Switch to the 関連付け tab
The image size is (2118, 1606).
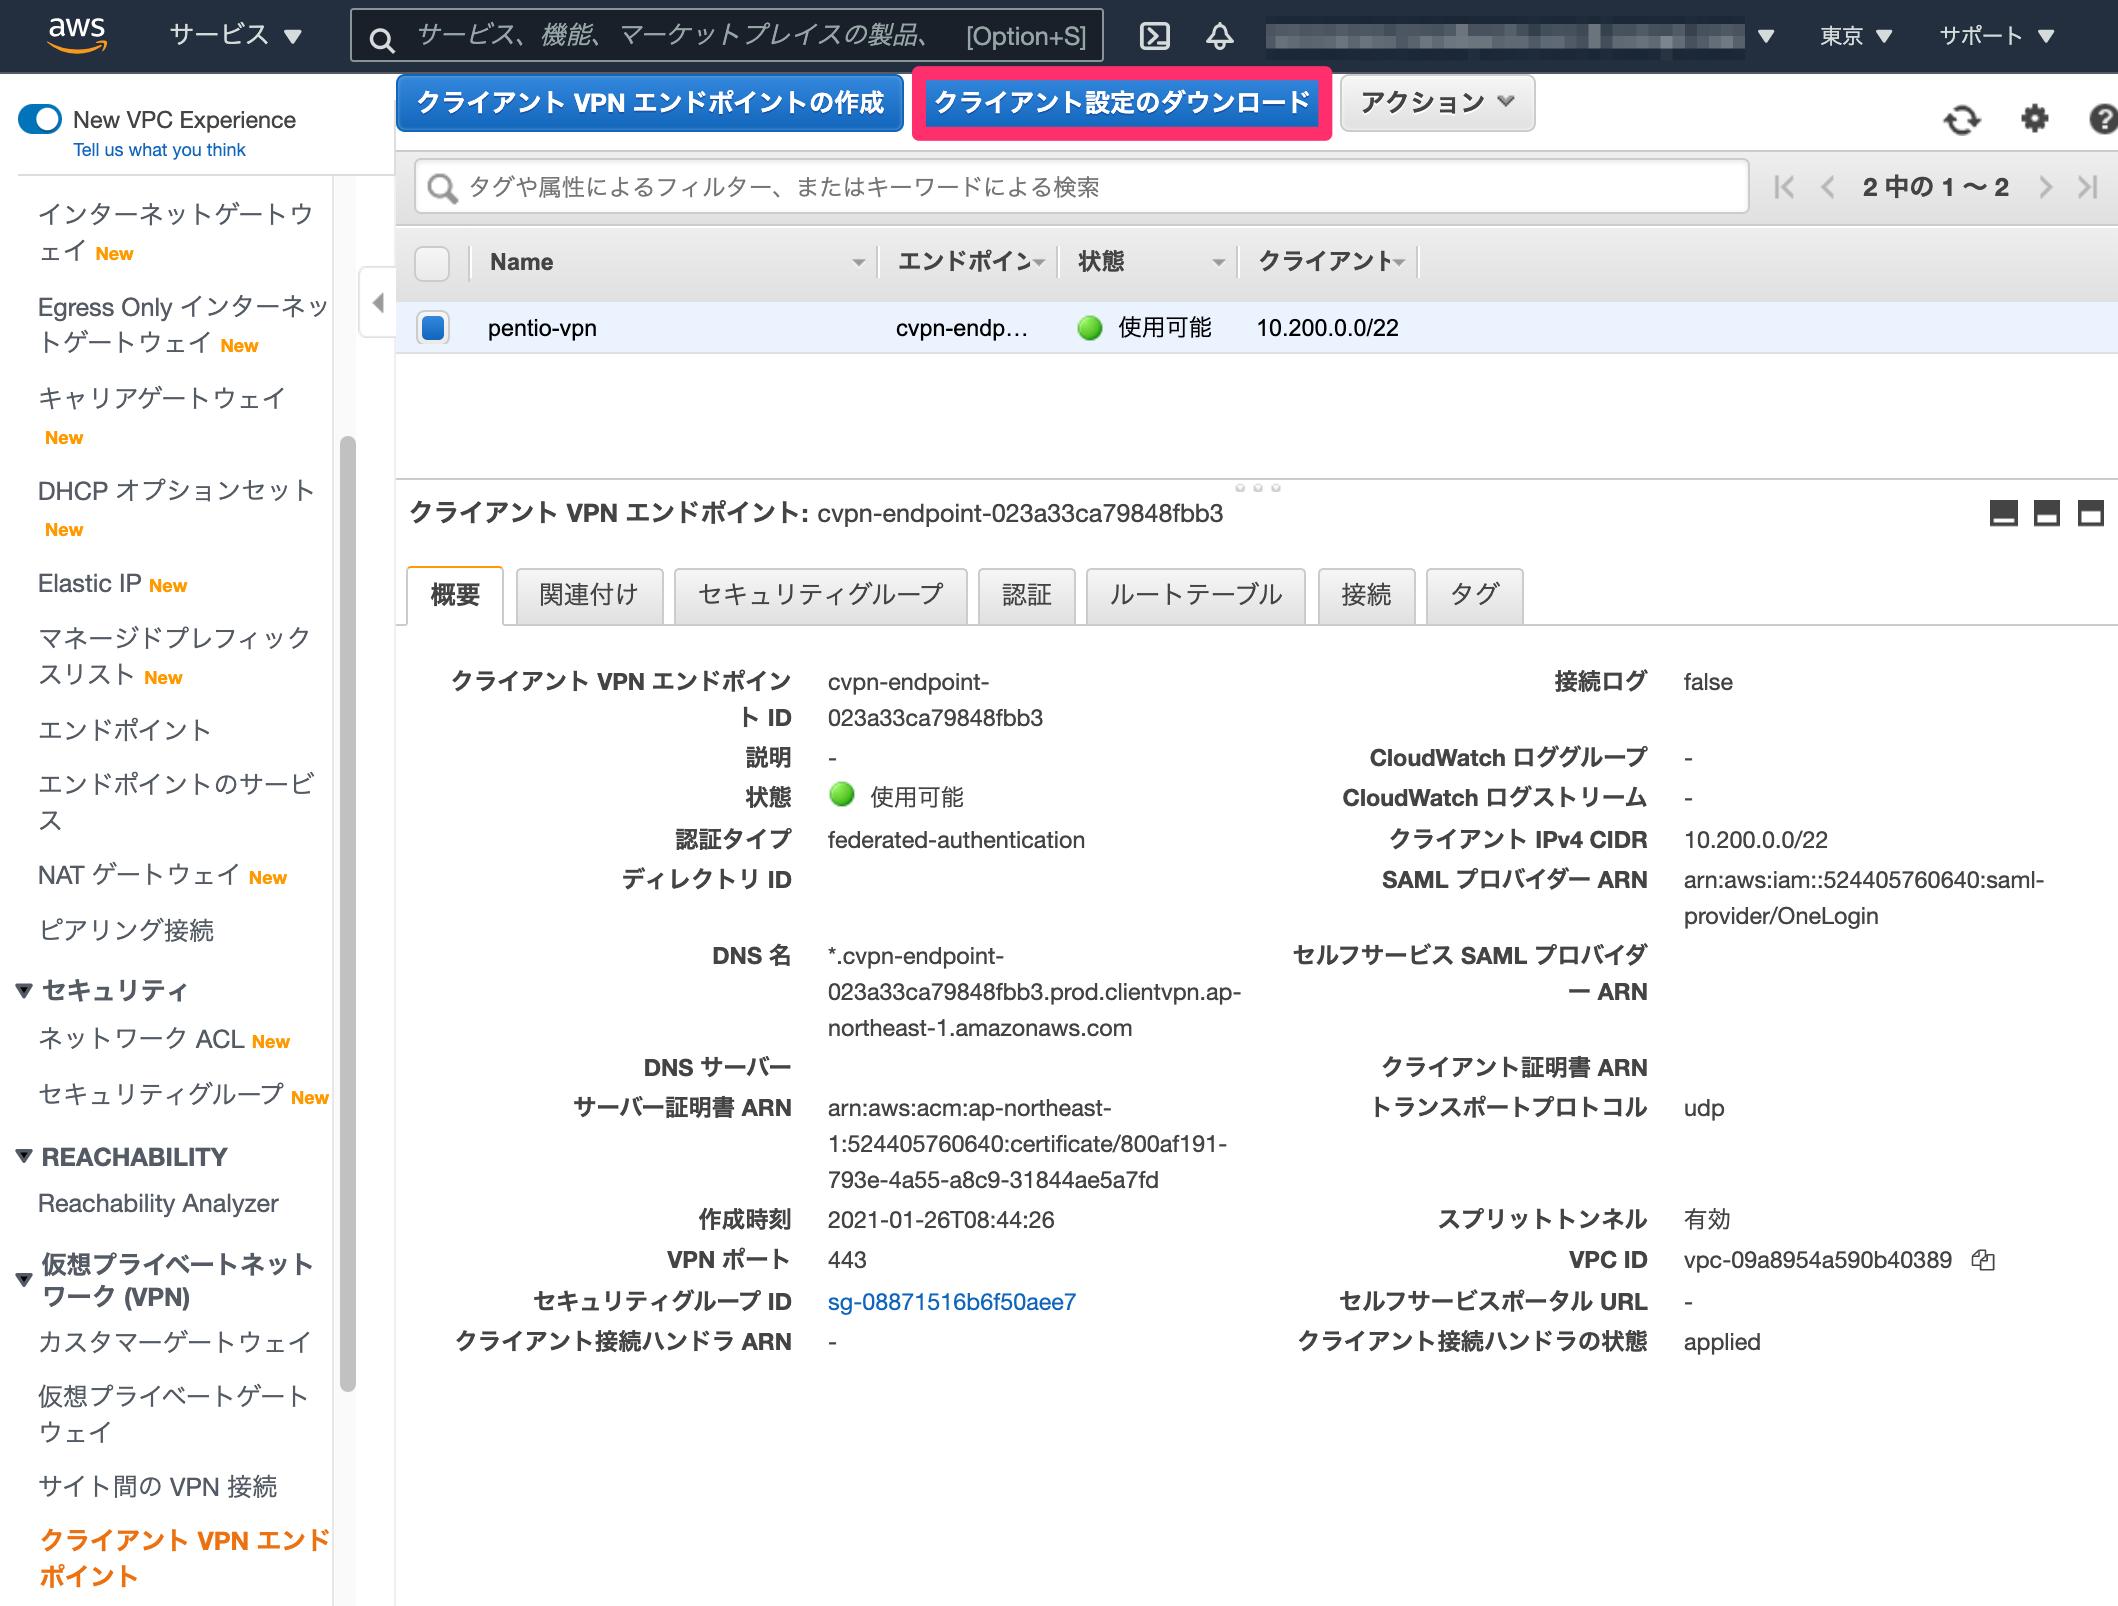coord(589,596)
